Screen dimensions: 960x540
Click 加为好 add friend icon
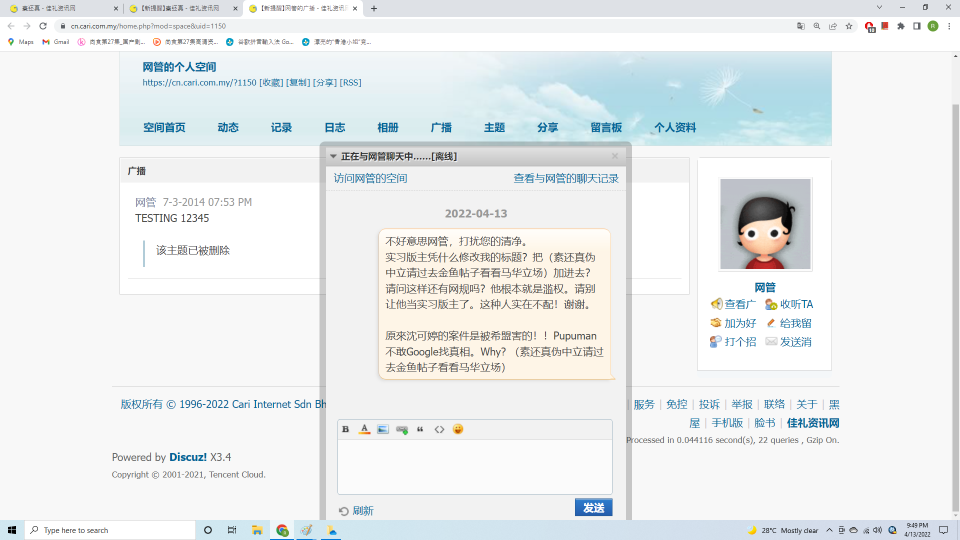[733, 323]
